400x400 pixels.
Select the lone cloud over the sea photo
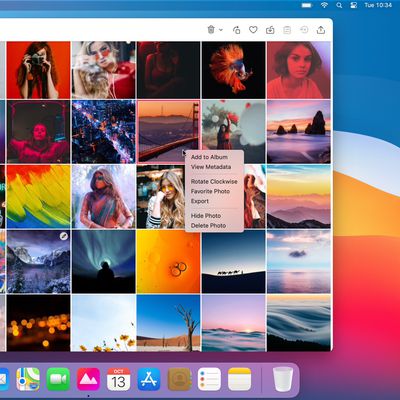(x=299, y=262)
